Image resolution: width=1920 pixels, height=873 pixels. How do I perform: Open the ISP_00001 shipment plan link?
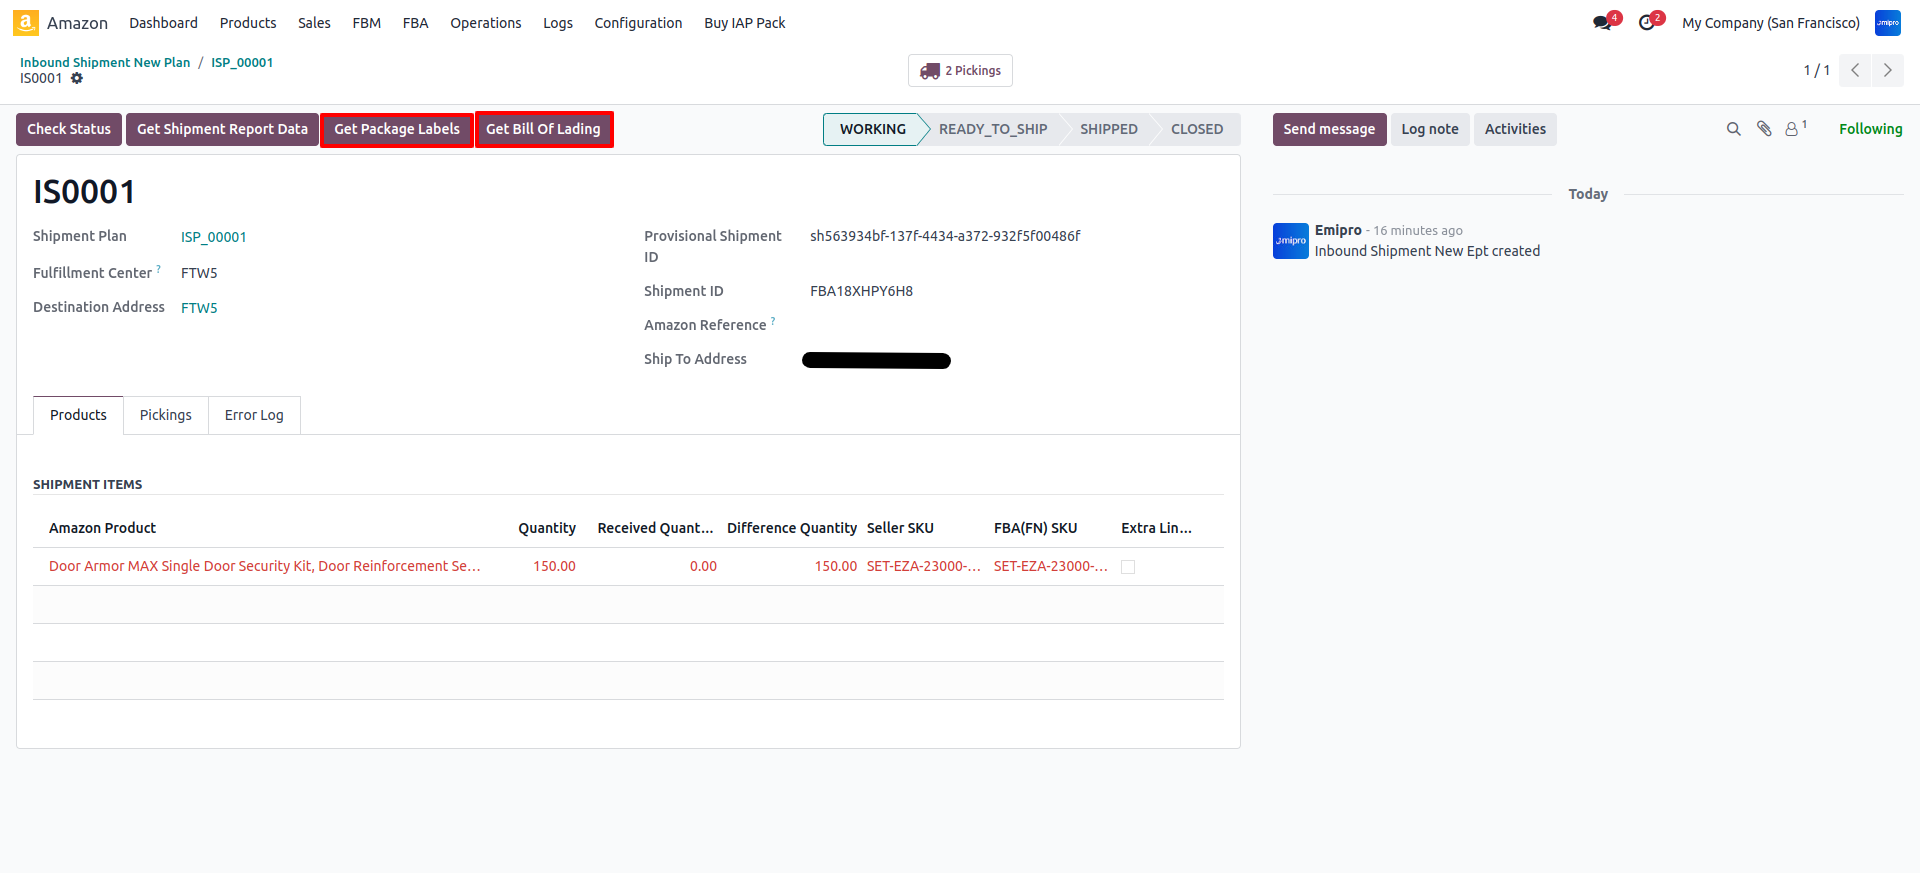coord(213,237)
